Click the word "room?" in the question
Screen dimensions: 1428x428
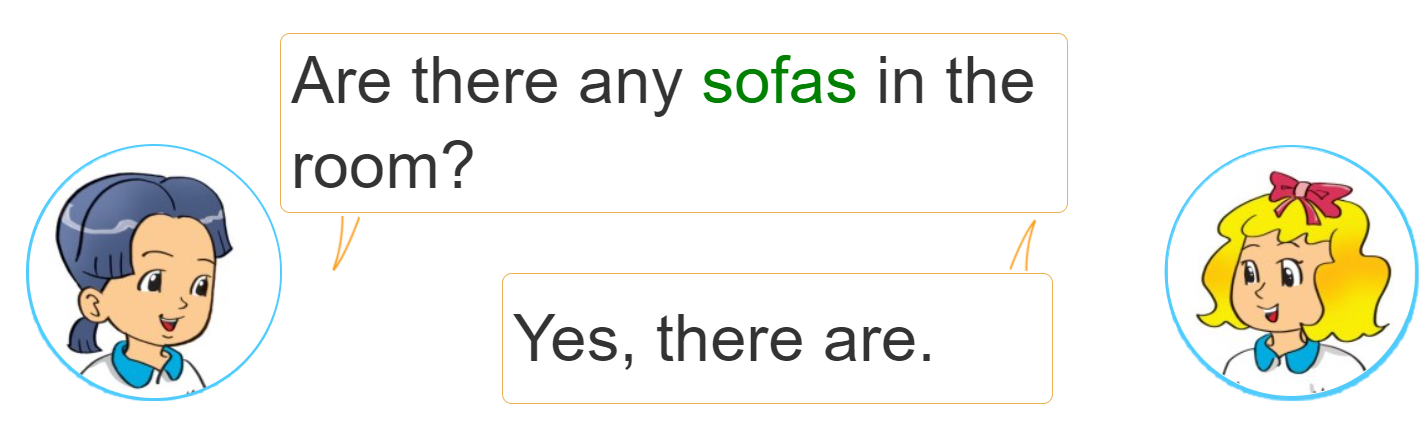click(381, 167)
